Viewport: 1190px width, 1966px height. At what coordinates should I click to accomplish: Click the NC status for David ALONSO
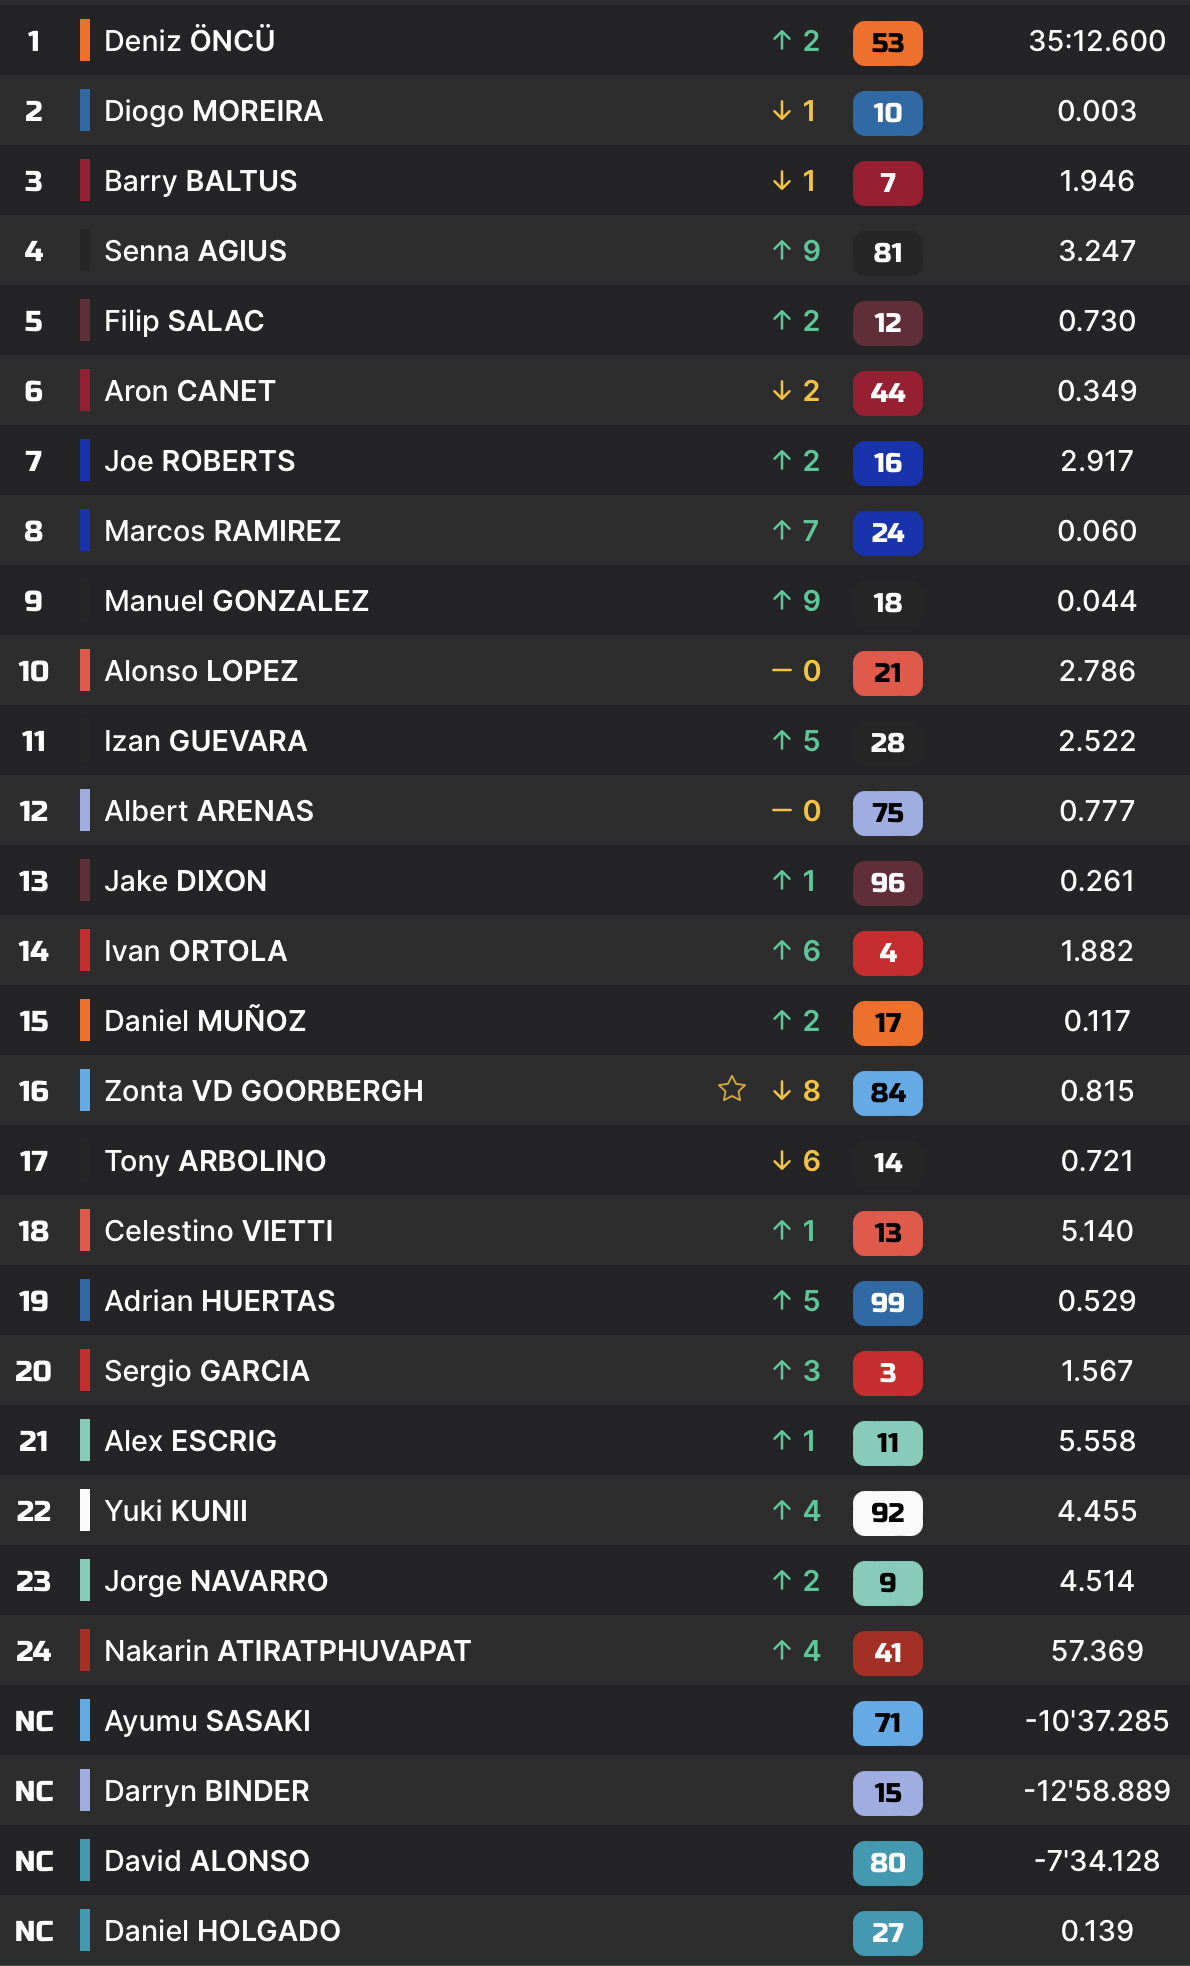tap(34, 1861)
